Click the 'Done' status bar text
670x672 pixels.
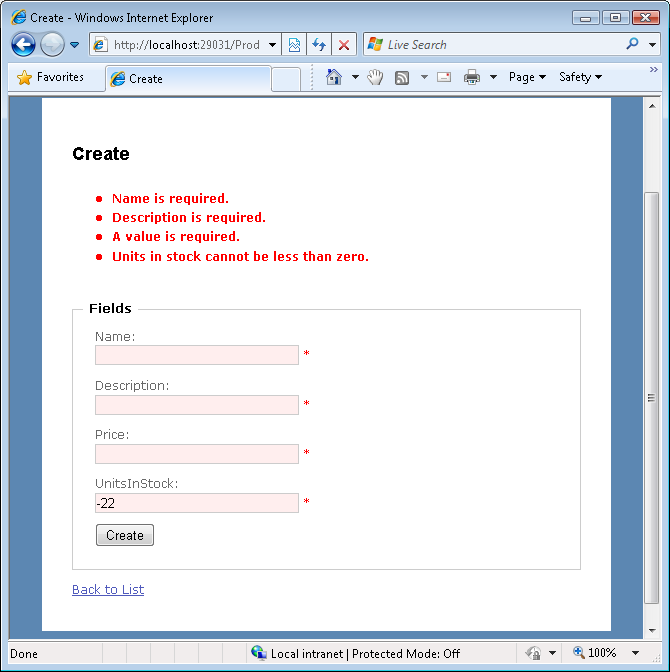point(24,654)
